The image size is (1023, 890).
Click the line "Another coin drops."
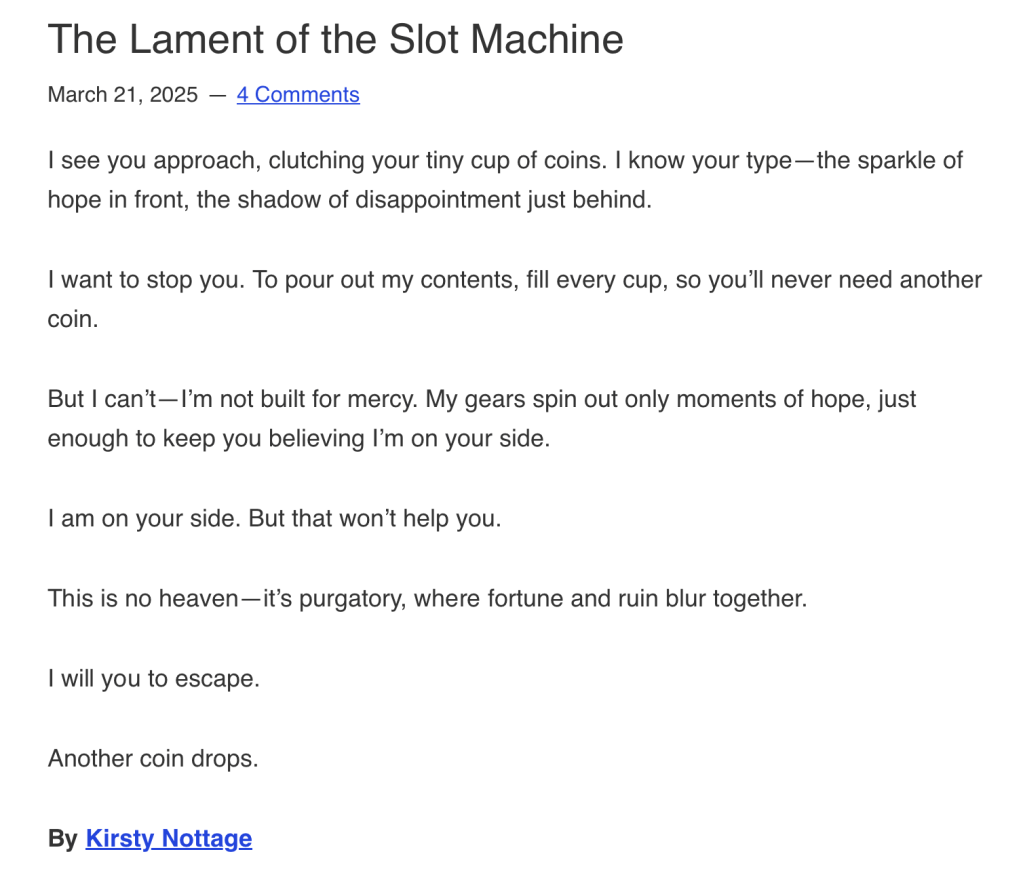click(x=153, y=758)
